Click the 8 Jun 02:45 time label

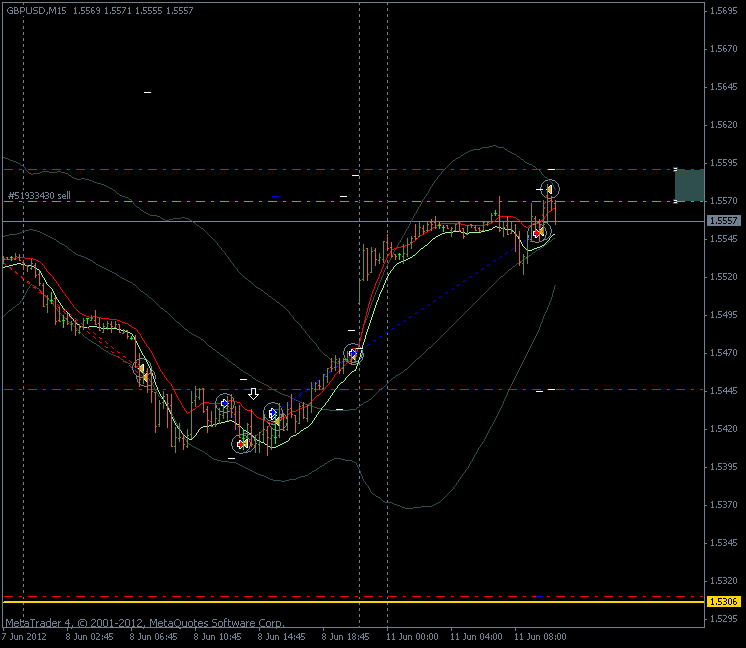[x=89, y=637]
